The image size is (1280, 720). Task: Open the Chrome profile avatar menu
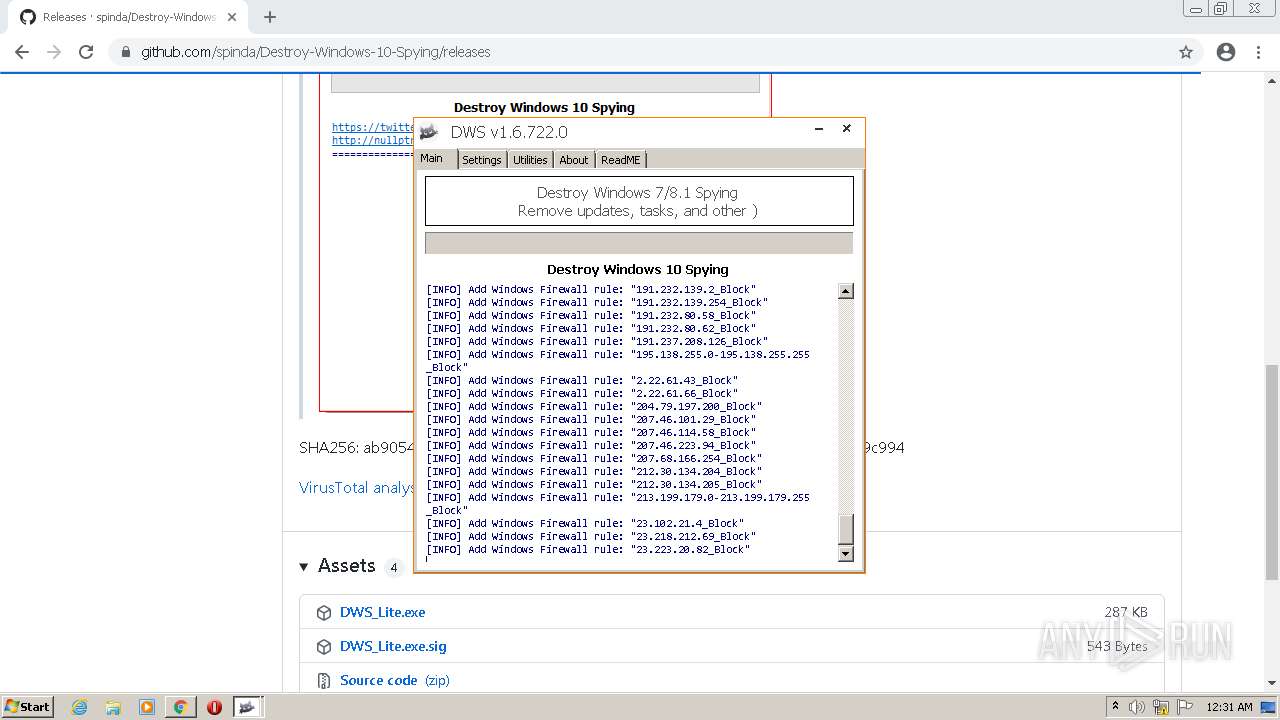[1226, 52]
